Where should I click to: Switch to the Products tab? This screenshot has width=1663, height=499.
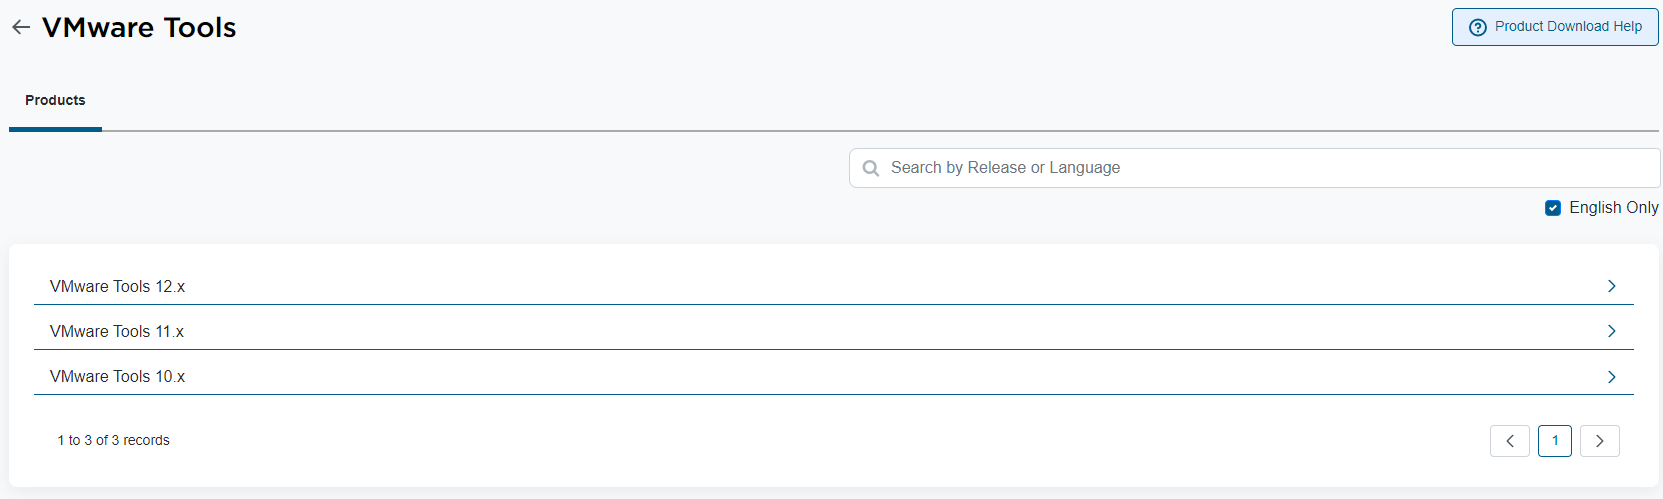pos(55,101)
